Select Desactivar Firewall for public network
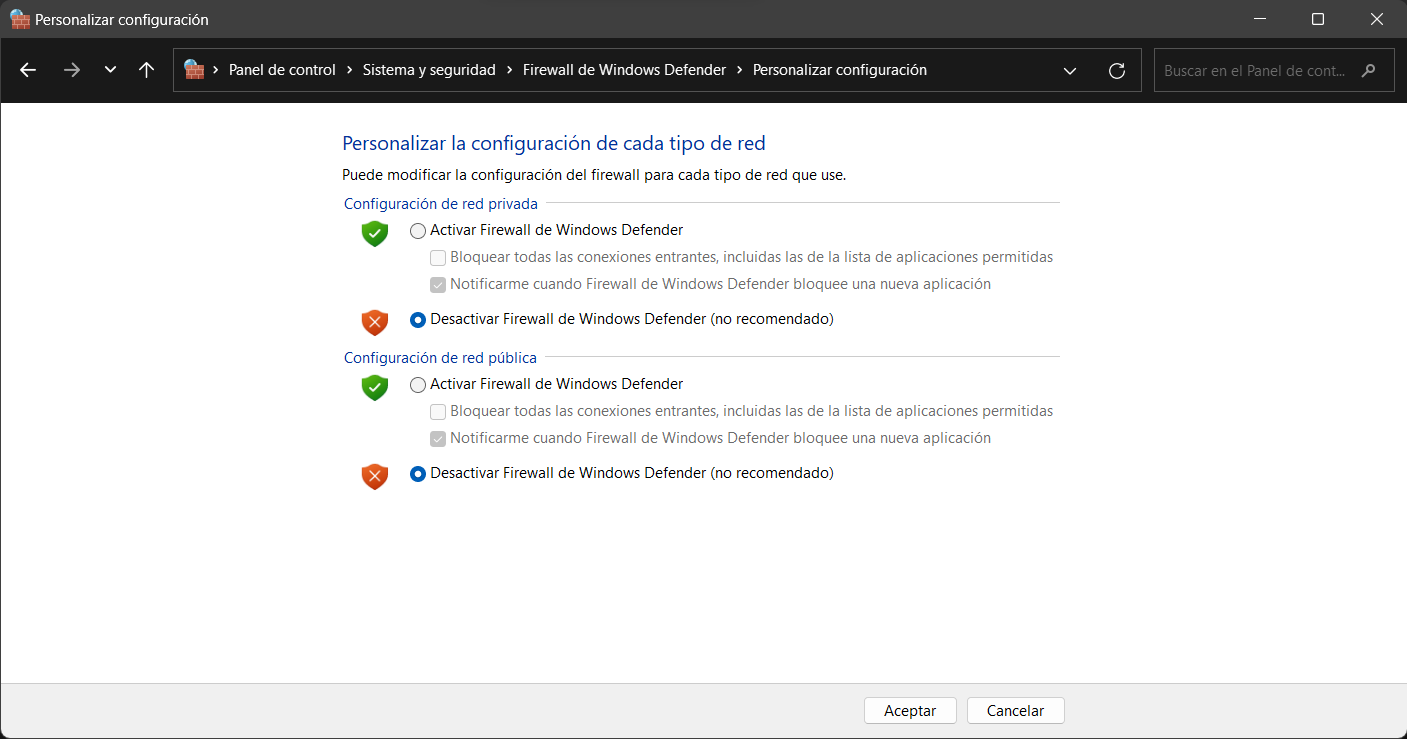This screenshot has width=1407, height=739. click(x=418, y=474)
